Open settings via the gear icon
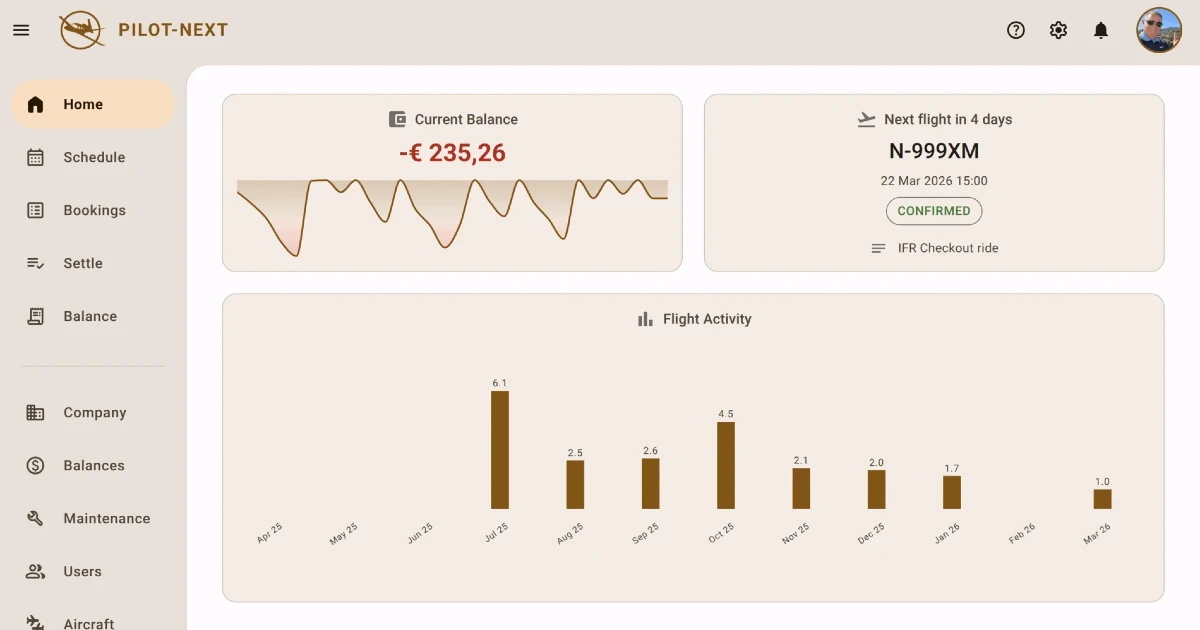The image size is (1200, 630). 1058,30
